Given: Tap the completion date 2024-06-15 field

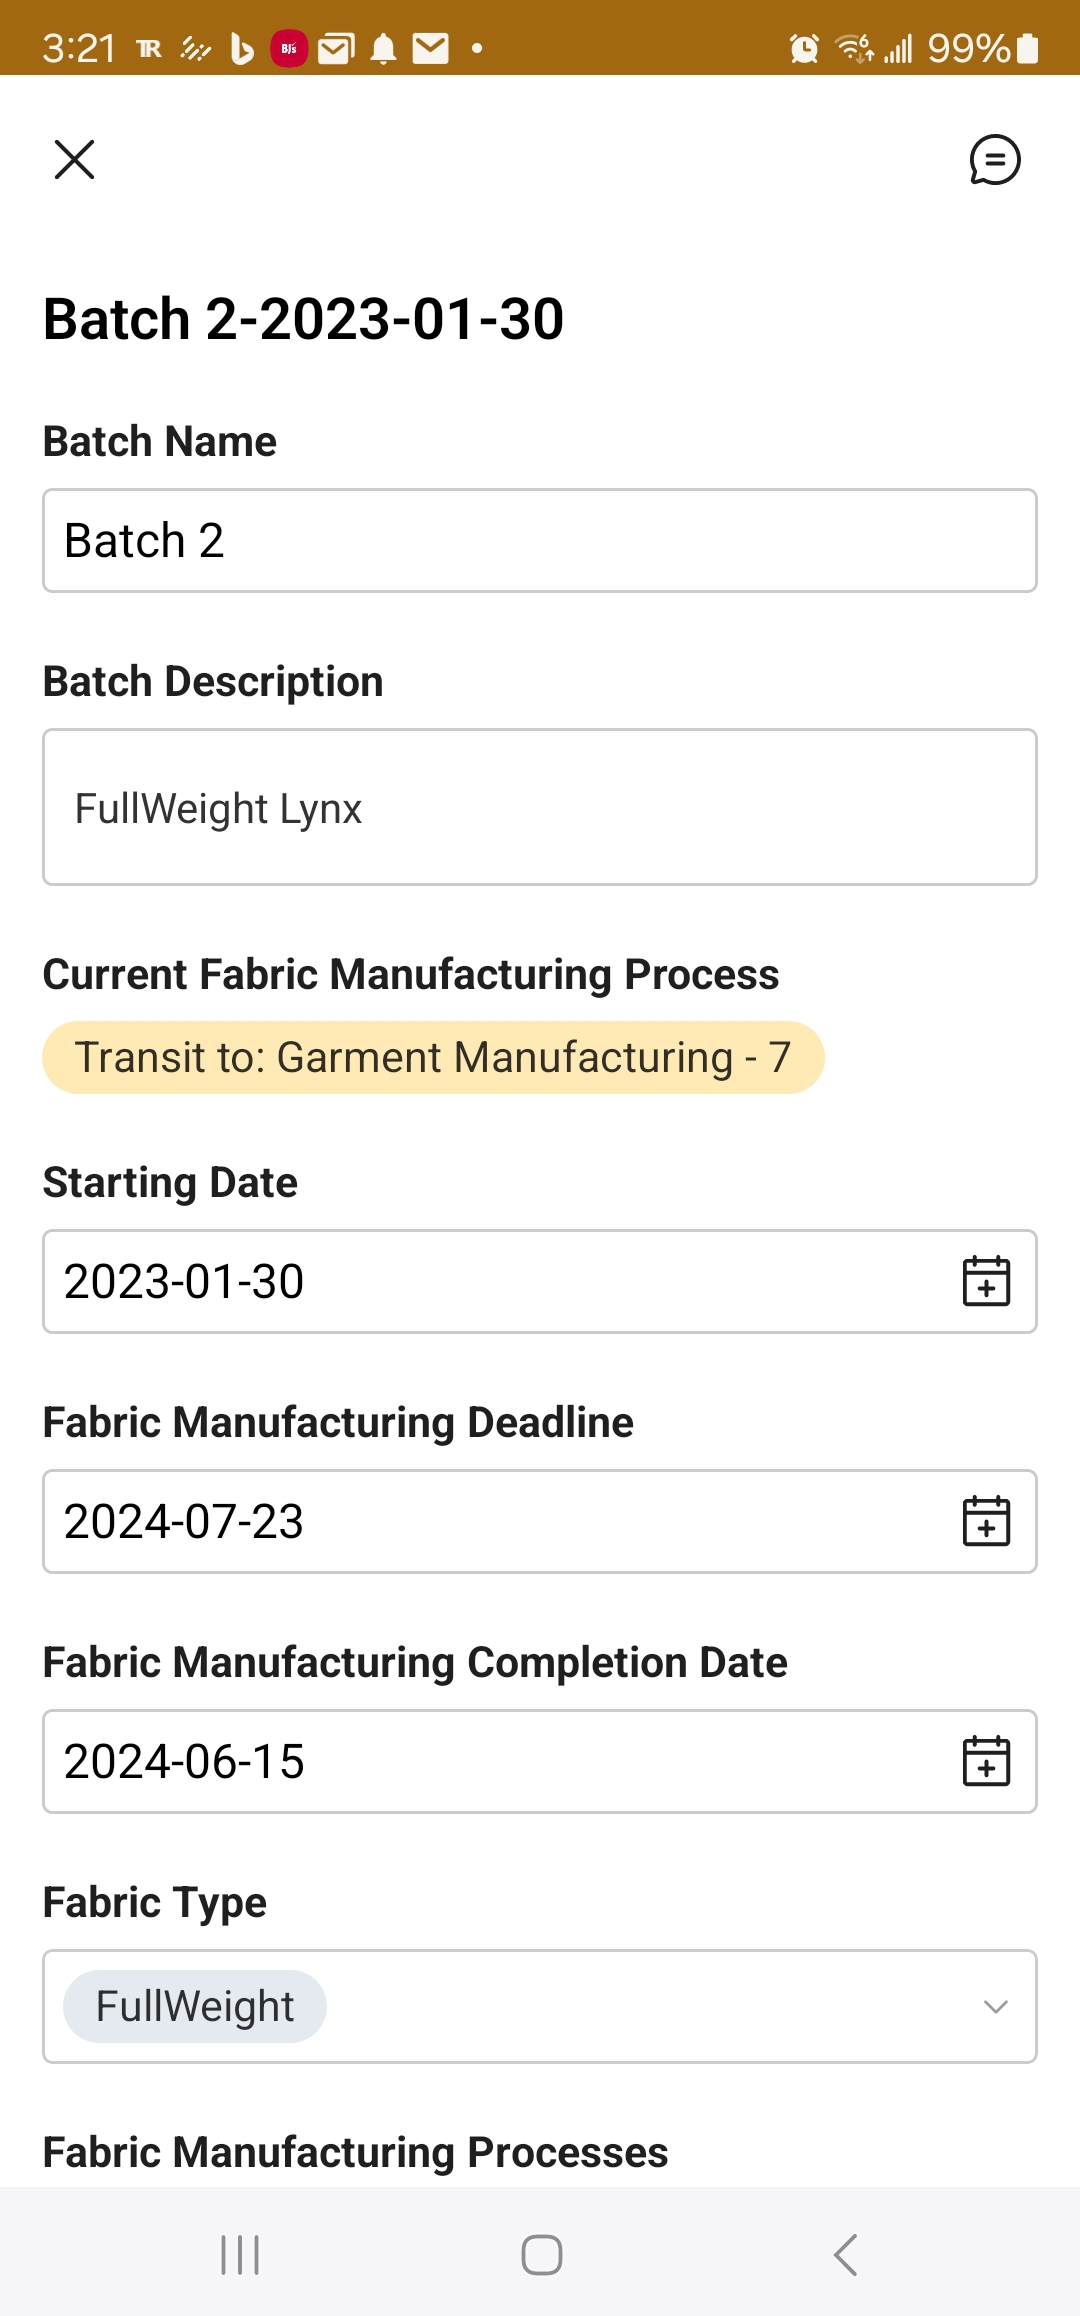Looking at the screenshot, I should coord(480,1761).
